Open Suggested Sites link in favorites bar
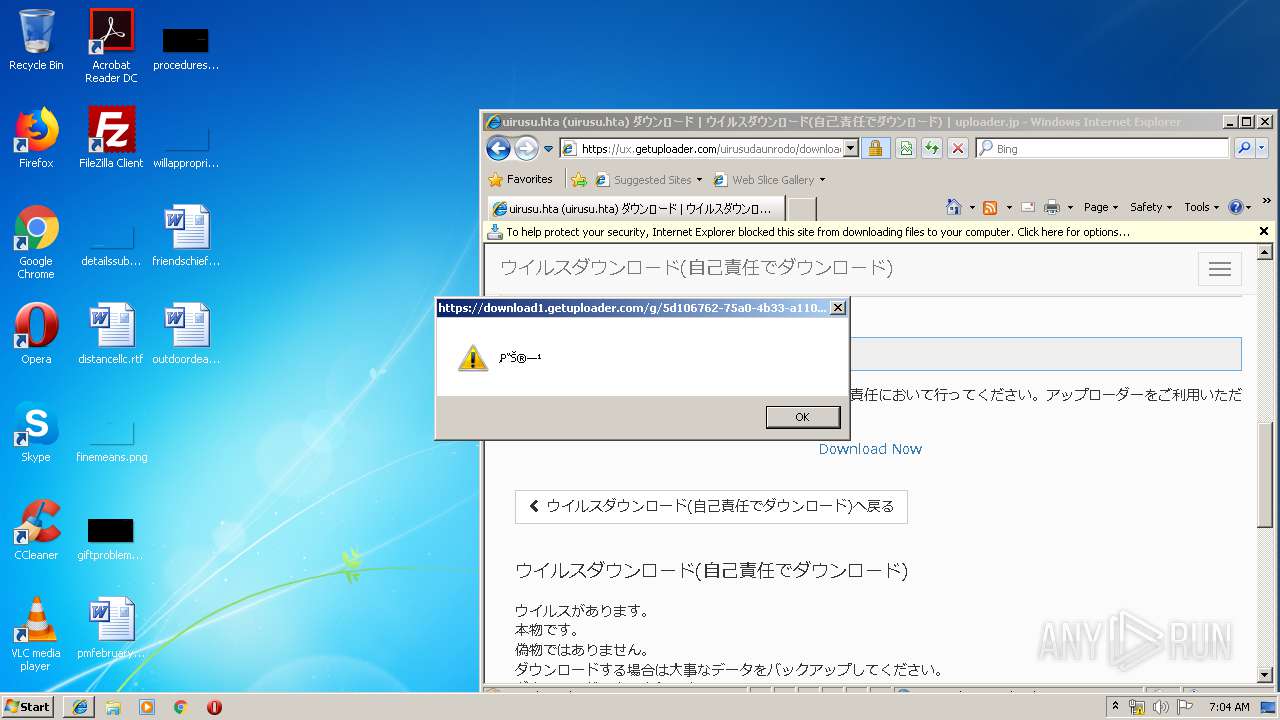The image size is (1280, 720). pos(643,180)
